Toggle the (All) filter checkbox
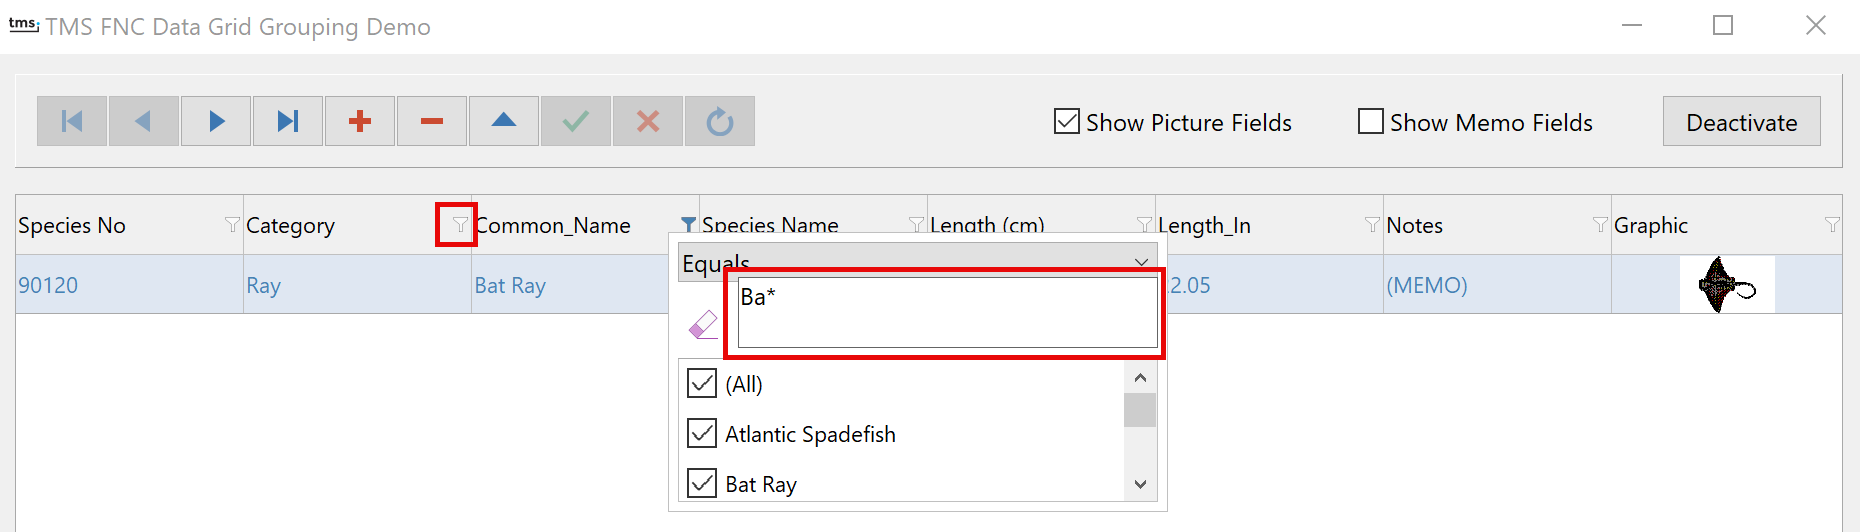Viewport: 1860px width, 532px height. tap(702, 384)
